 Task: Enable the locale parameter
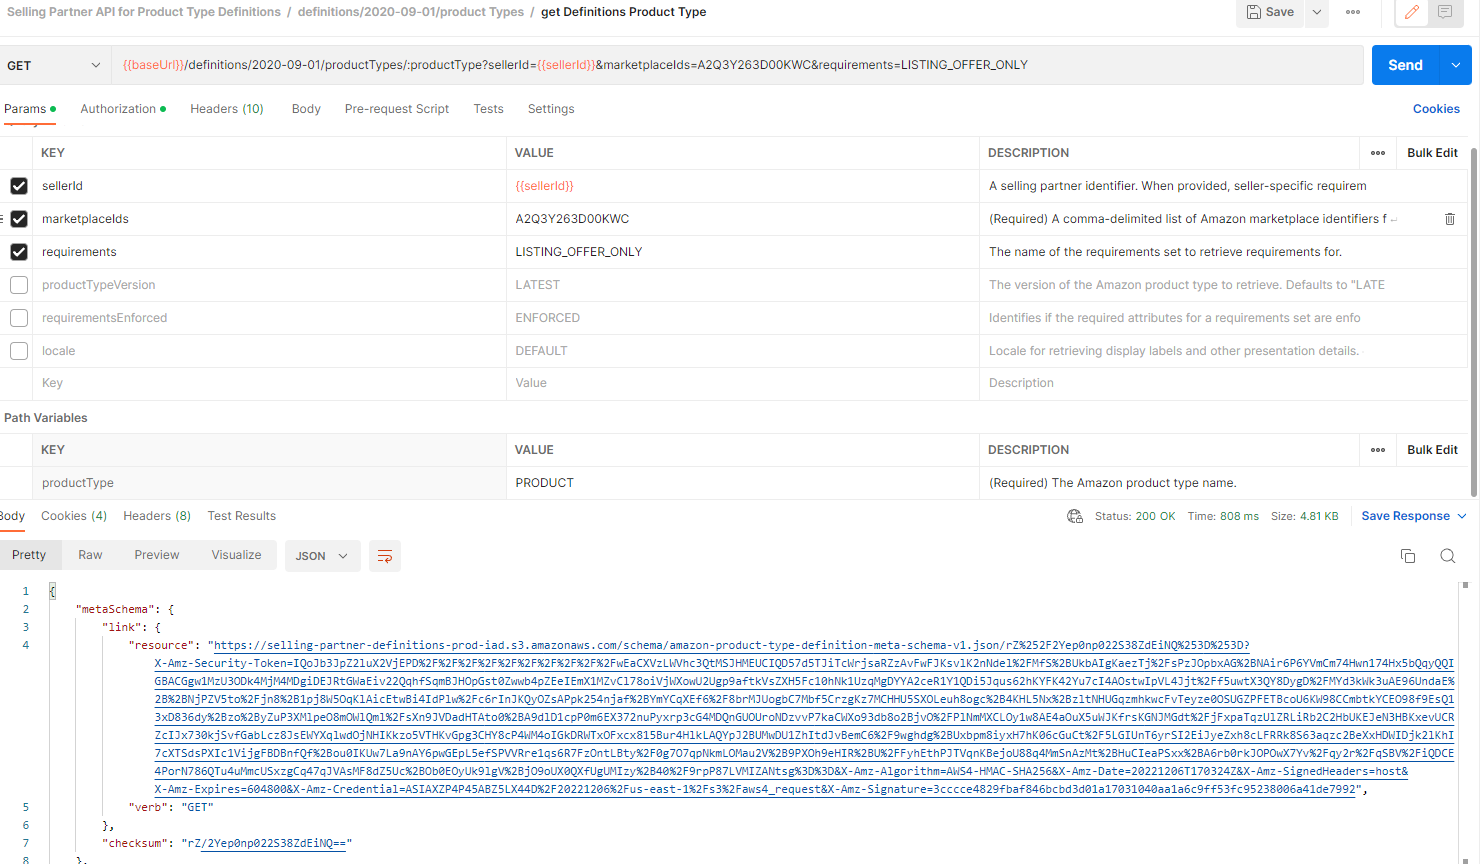(19, 351)
